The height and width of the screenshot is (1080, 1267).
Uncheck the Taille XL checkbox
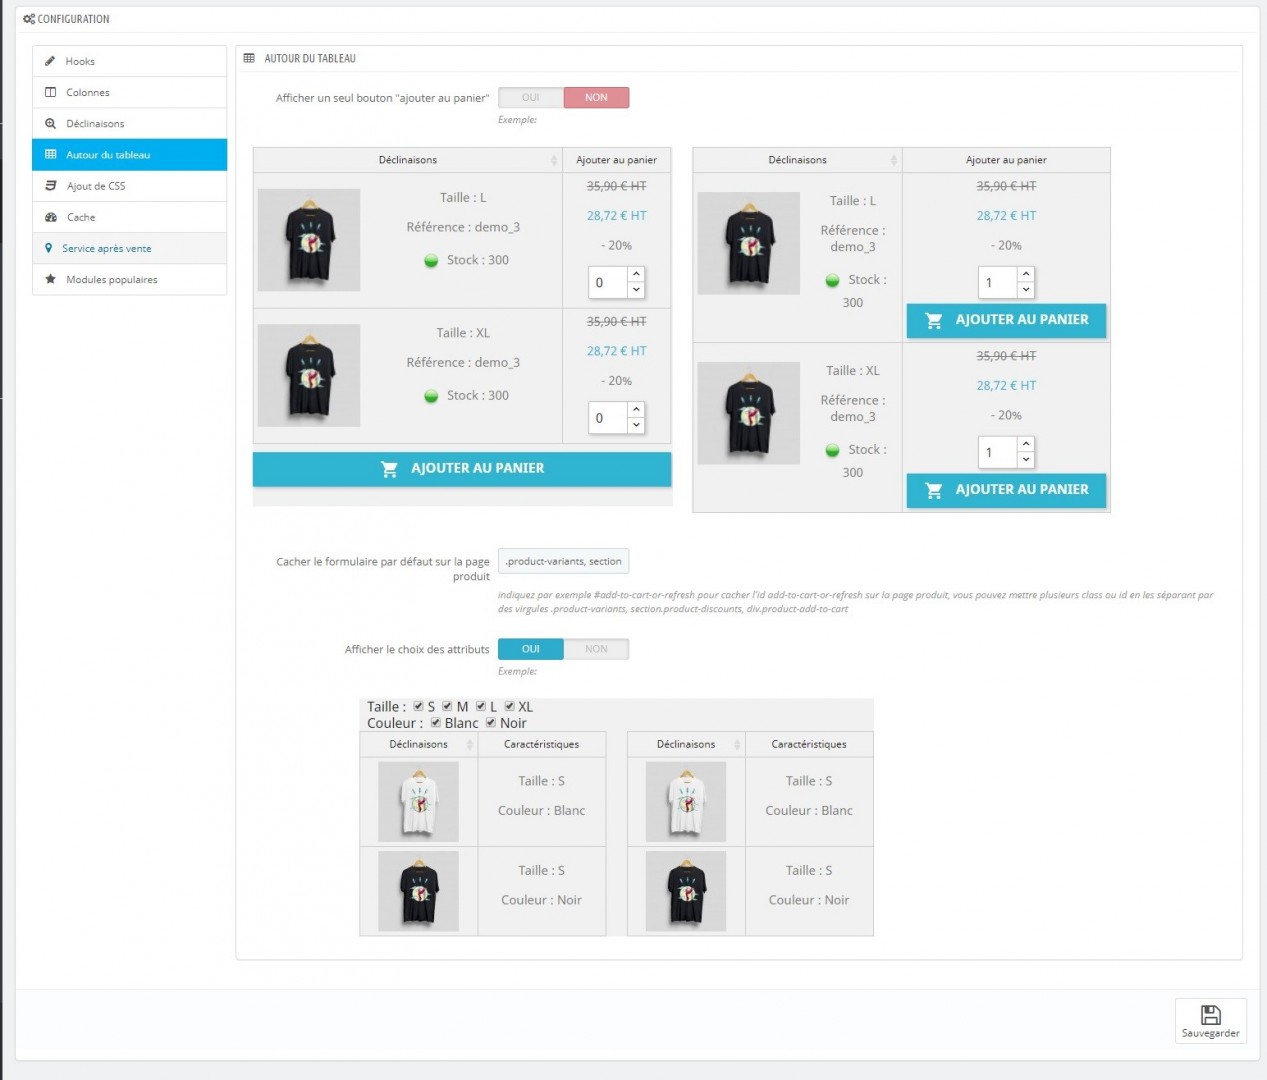coord(510,706)
